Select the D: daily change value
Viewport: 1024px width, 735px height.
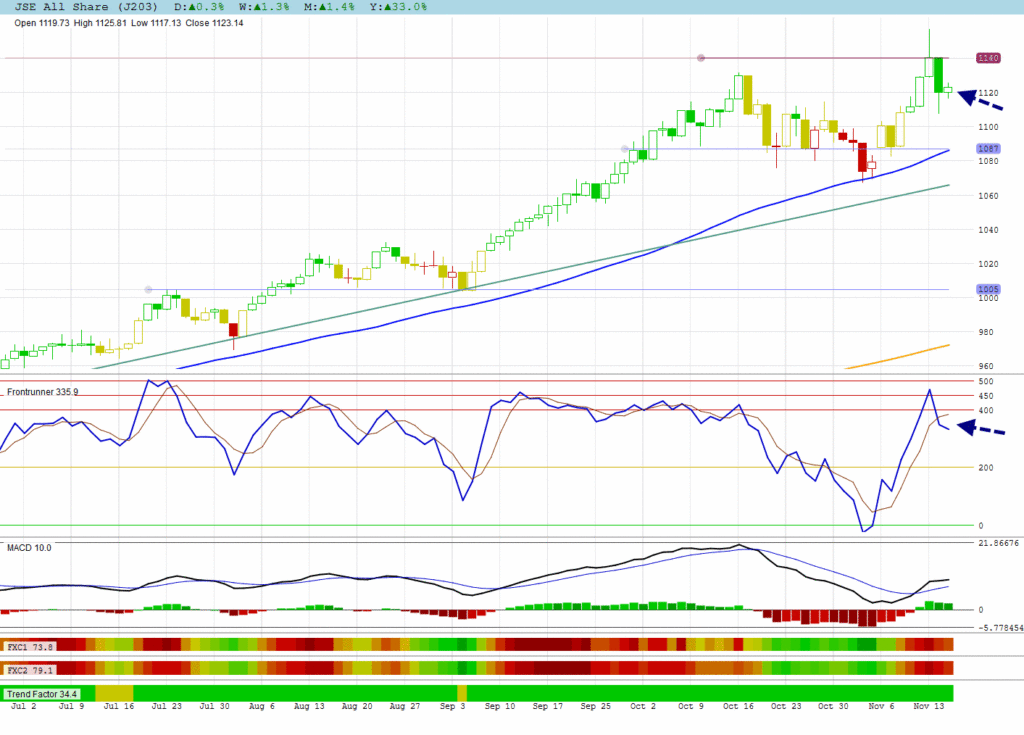point(192,7)
